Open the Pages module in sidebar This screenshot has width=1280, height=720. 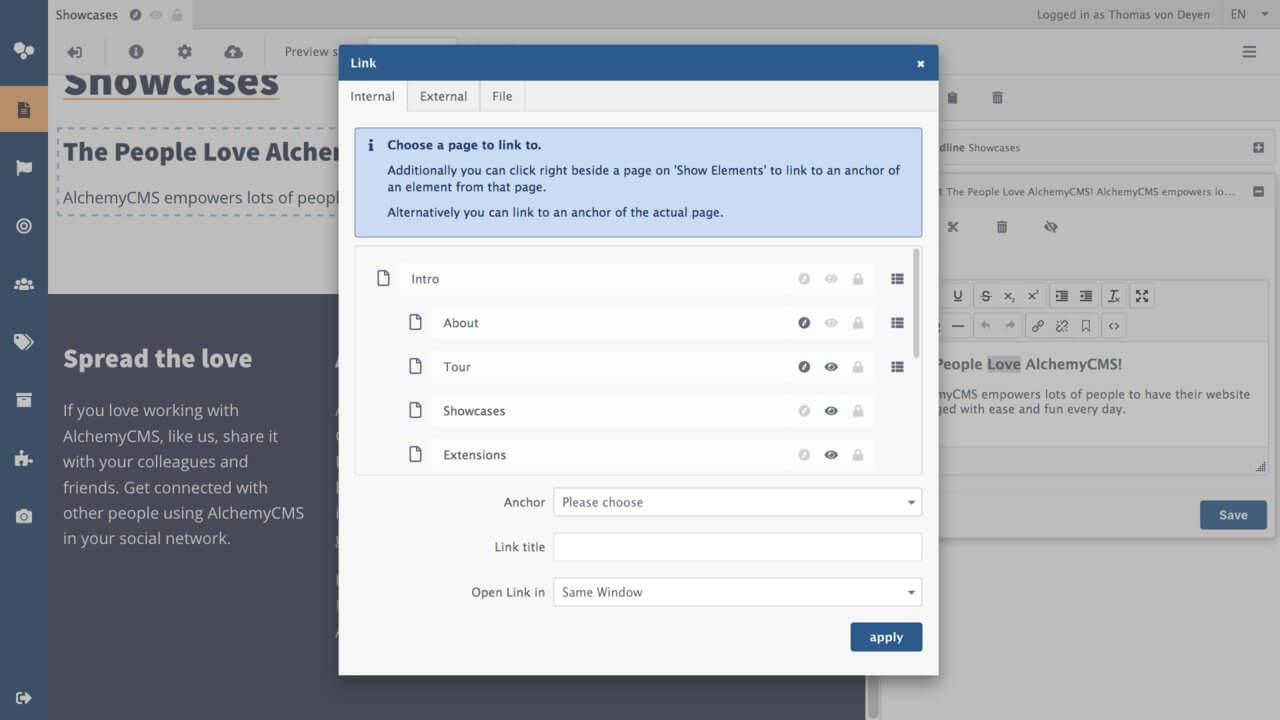pyautogui.click(x=24, y=109)
